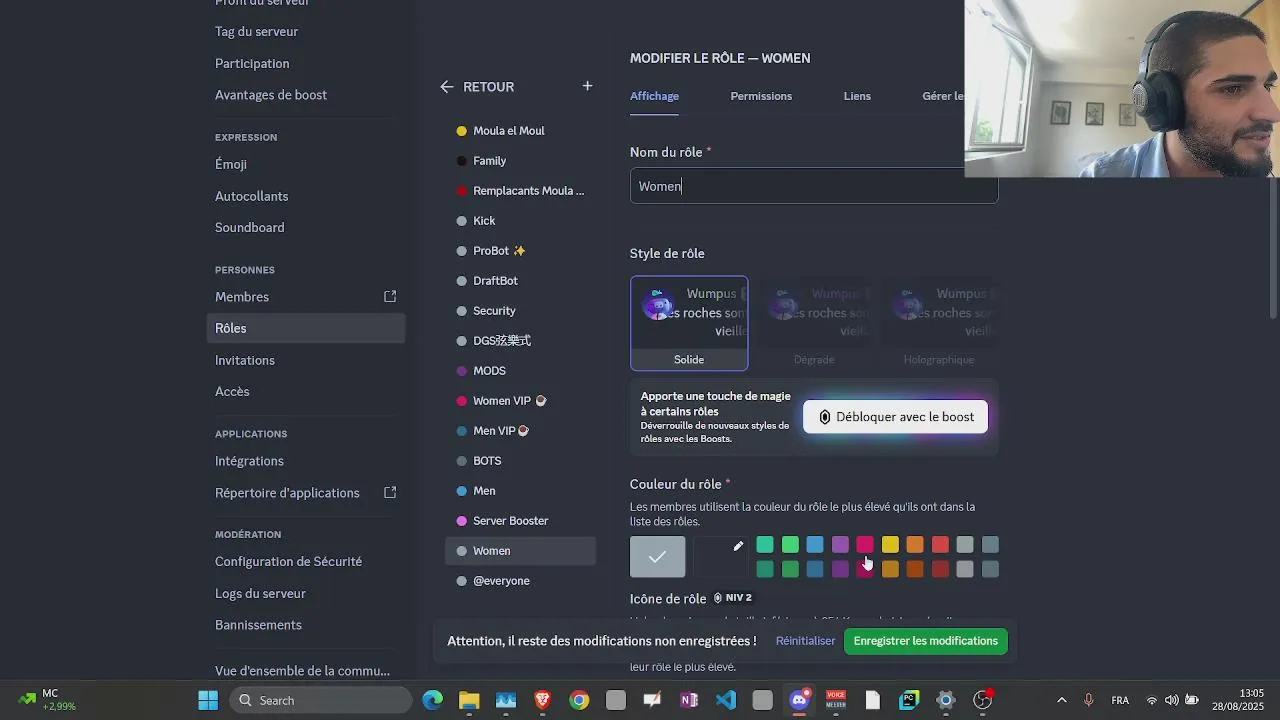The image size is (1280, 720).
Task: Click the microphone icon in system tray
Action: click(x=1089, y=700)
